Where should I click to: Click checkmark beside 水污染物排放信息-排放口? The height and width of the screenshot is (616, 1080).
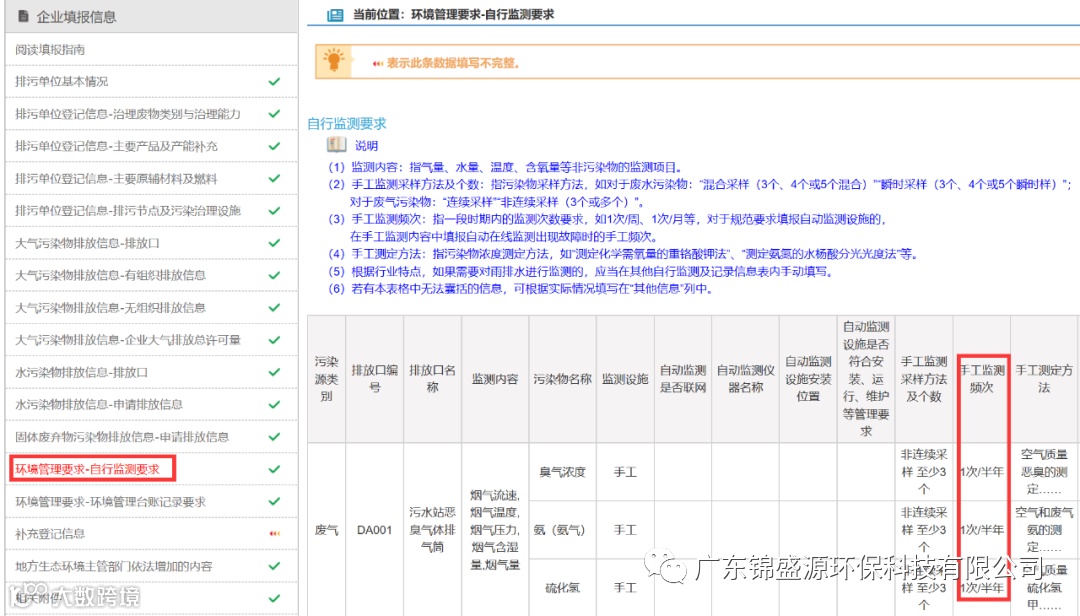point(274,372)
